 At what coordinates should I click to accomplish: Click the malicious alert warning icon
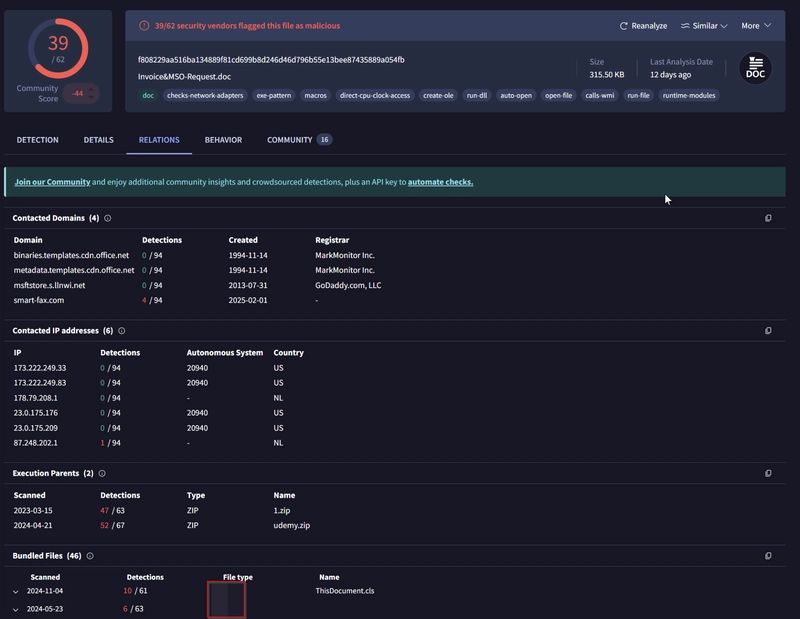coord(144,26)
